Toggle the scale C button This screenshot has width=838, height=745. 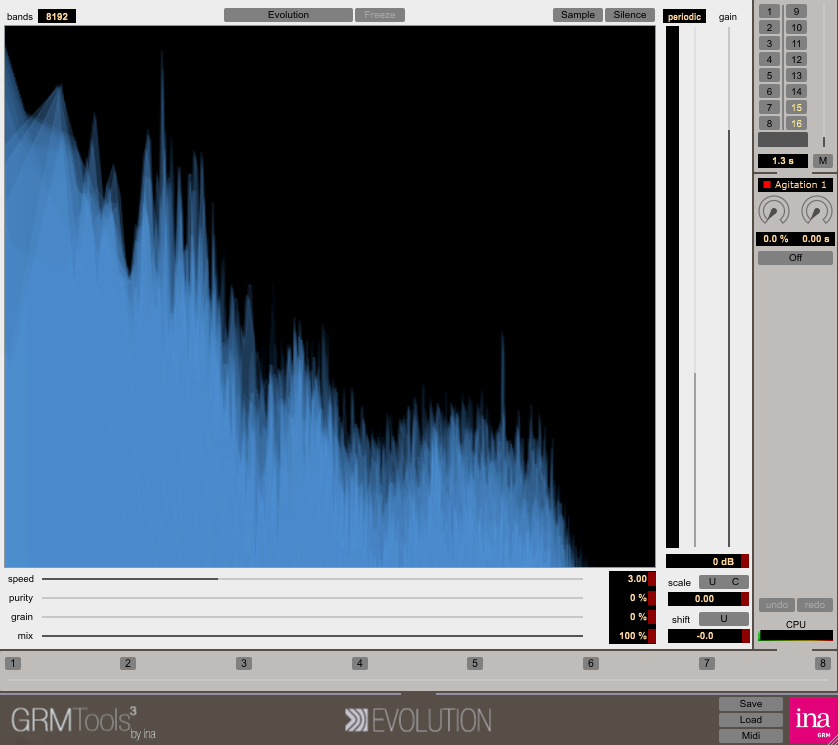point(736,582)
